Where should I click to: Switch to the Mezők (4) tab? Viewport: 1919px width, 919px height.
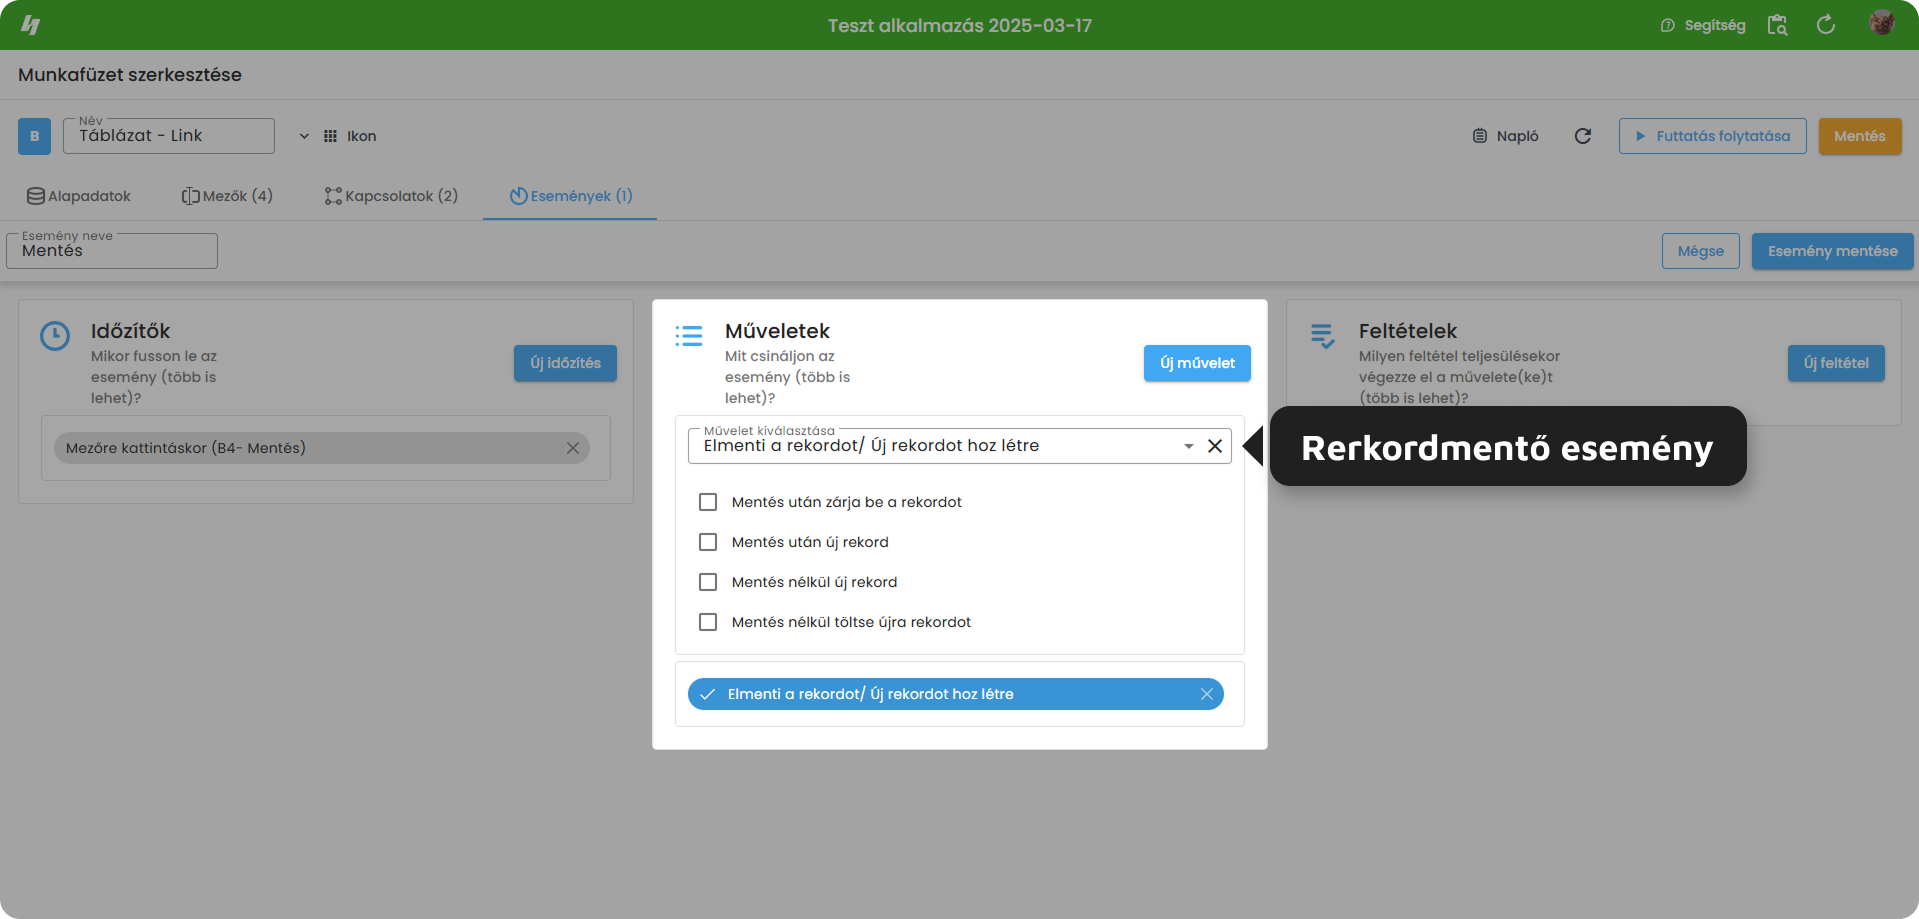[x=227, y=196]
